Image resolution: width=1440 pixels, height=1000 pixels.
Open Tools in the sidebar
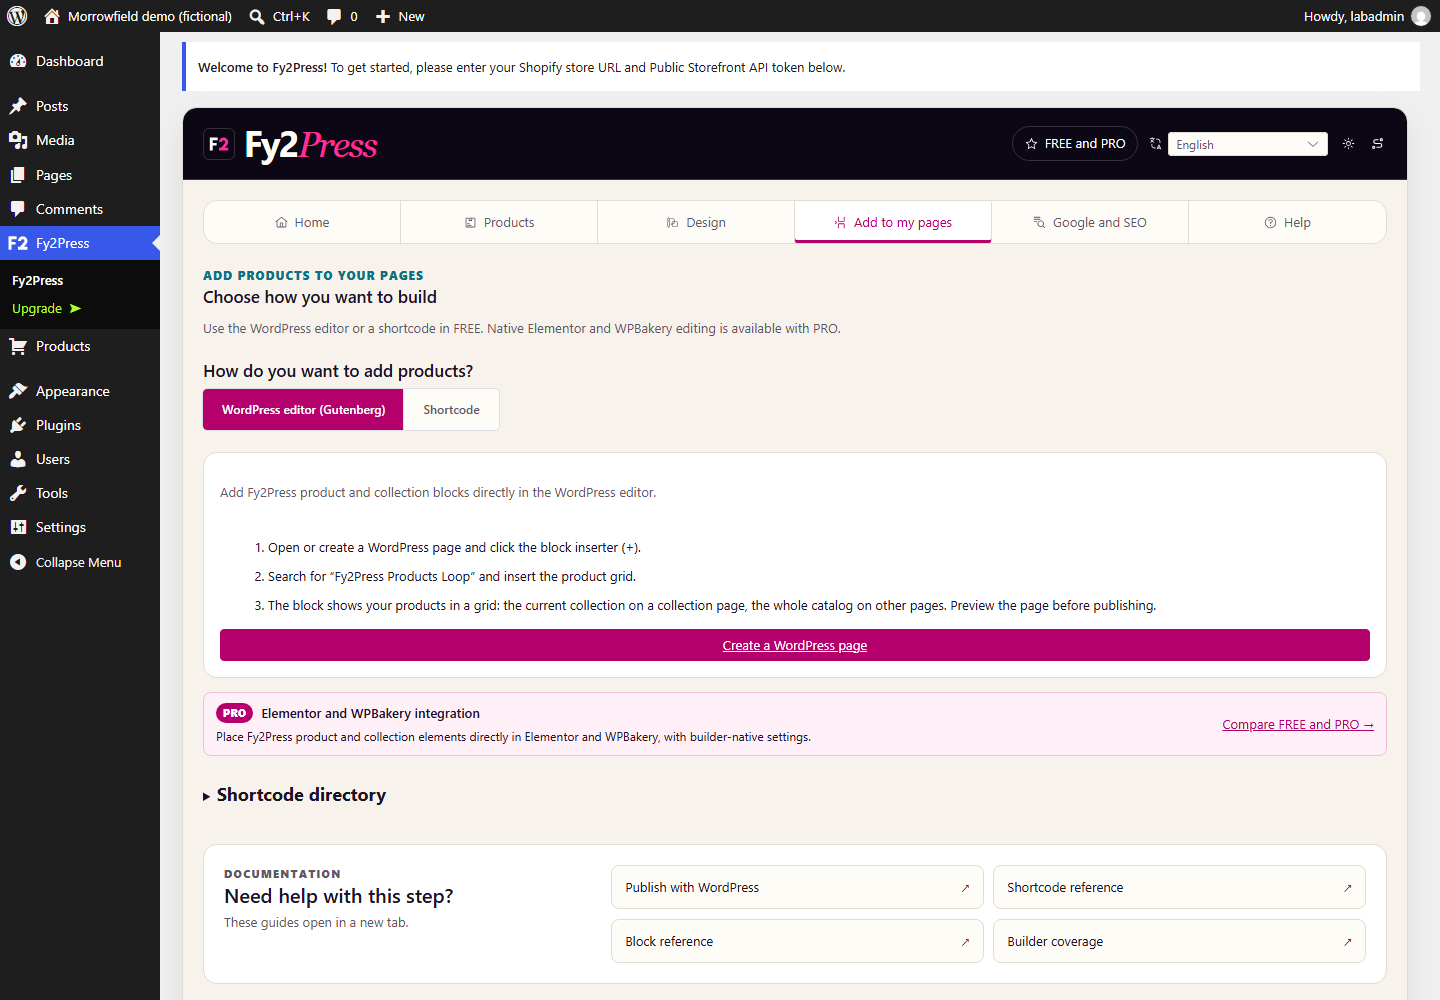80,493
